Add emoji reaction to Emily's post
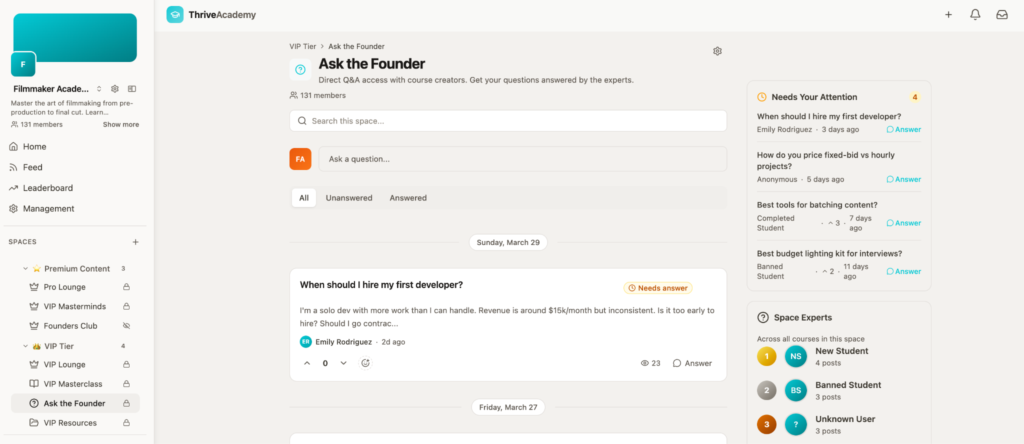 (365, 363)
